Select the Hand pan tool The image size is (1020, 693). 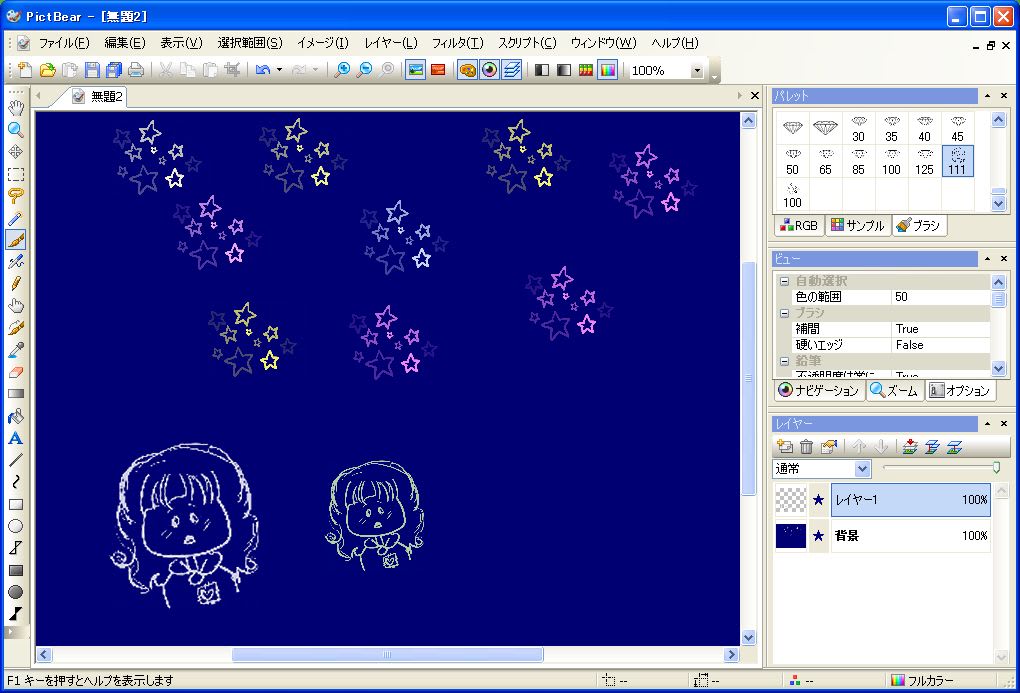click(x=16, y=107)
